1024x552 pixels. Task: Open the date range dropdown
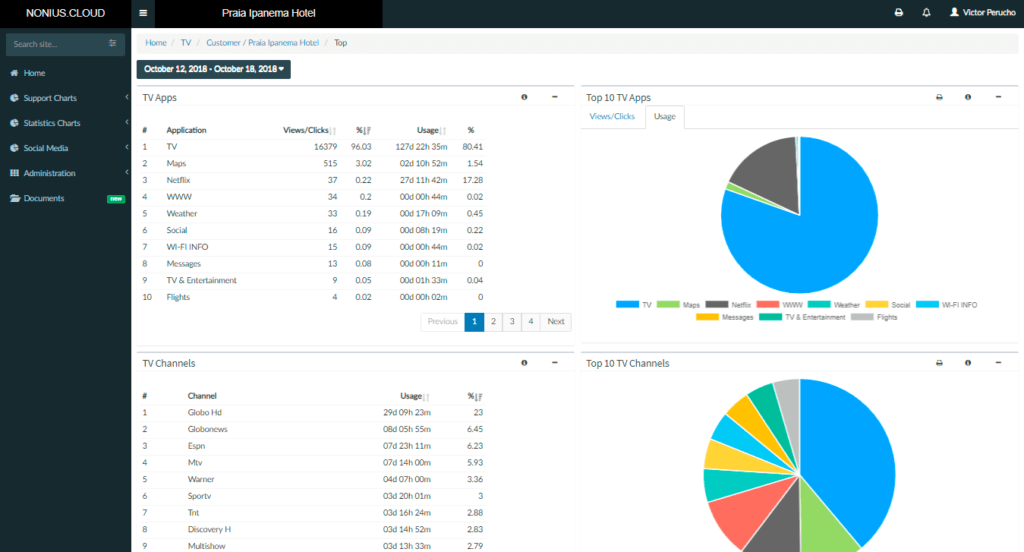[x=214, y=69]
